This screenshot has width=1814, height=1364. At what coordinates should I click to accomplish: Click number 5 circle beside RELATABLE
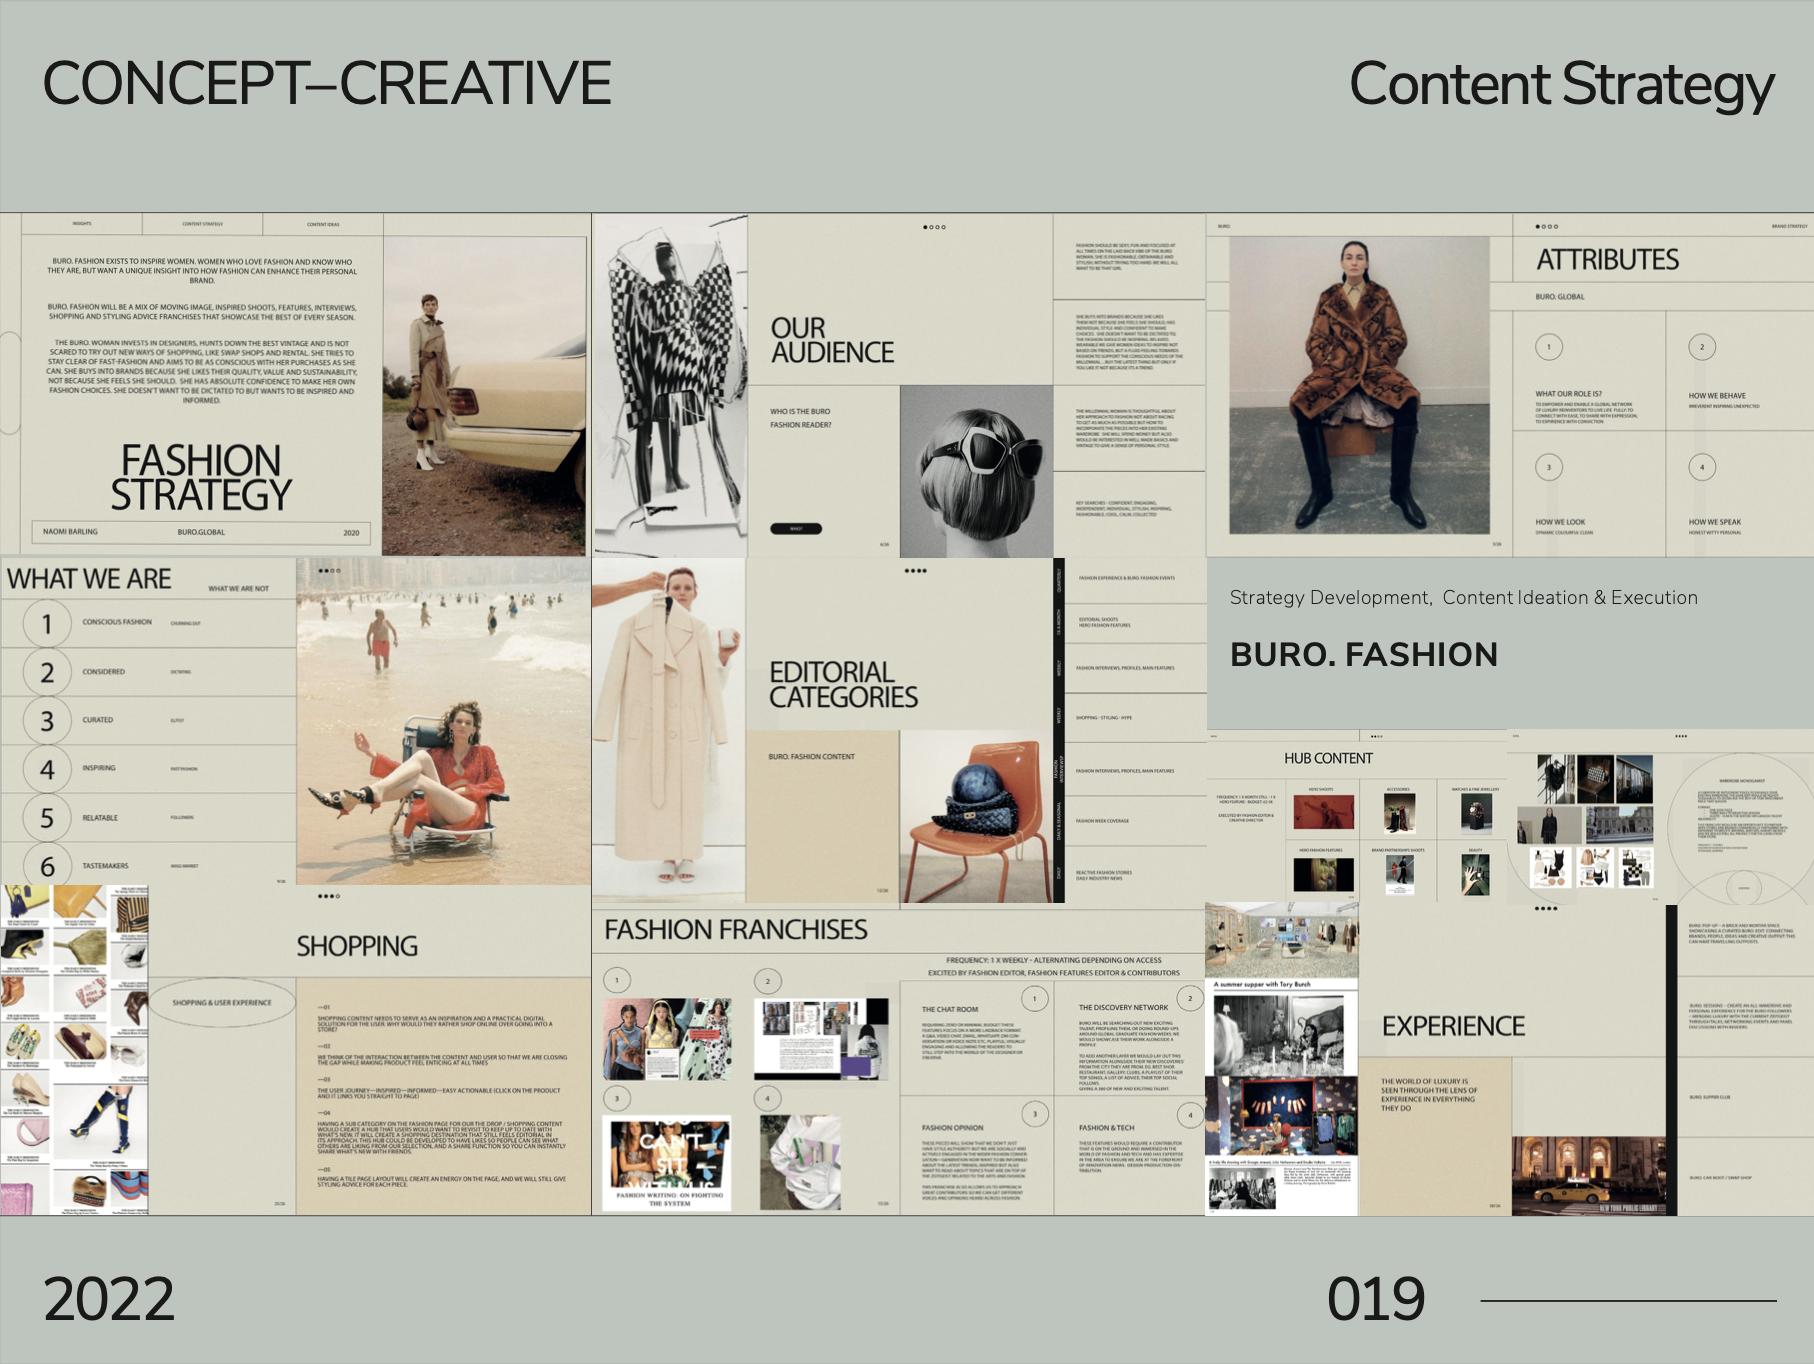point(47,818)
